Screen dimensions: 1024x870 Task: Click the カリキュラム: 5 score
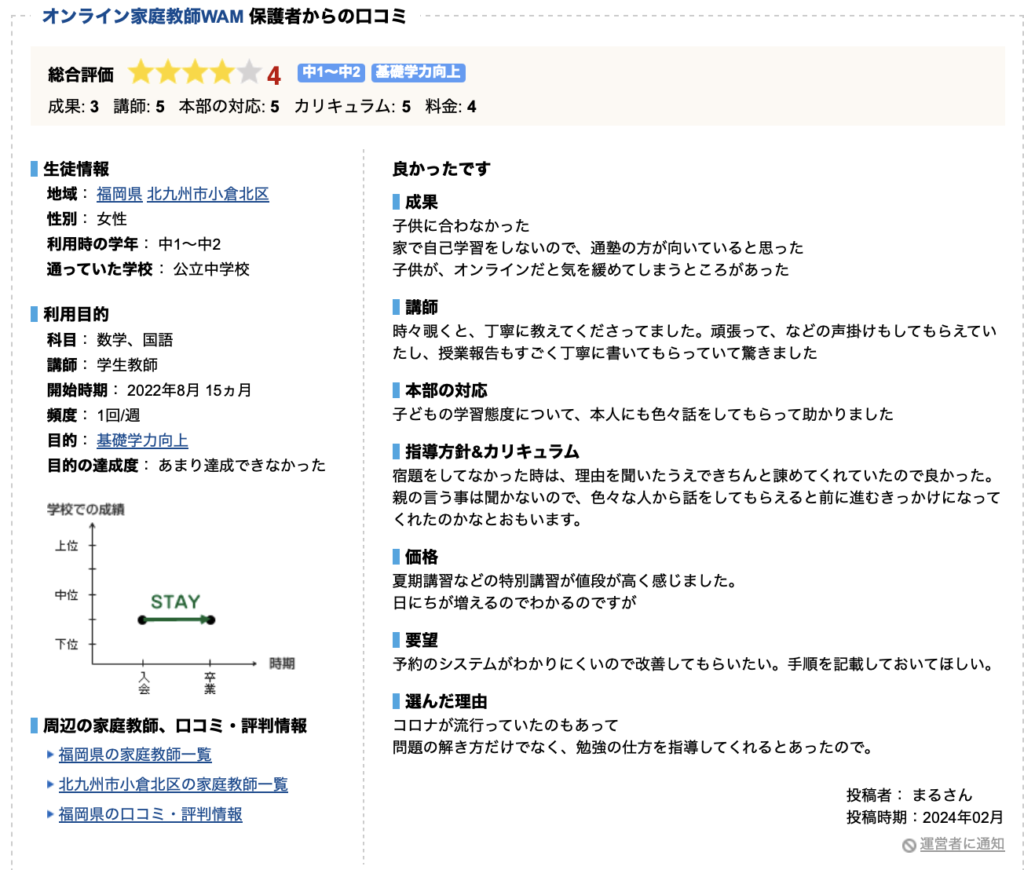point(352,106)
